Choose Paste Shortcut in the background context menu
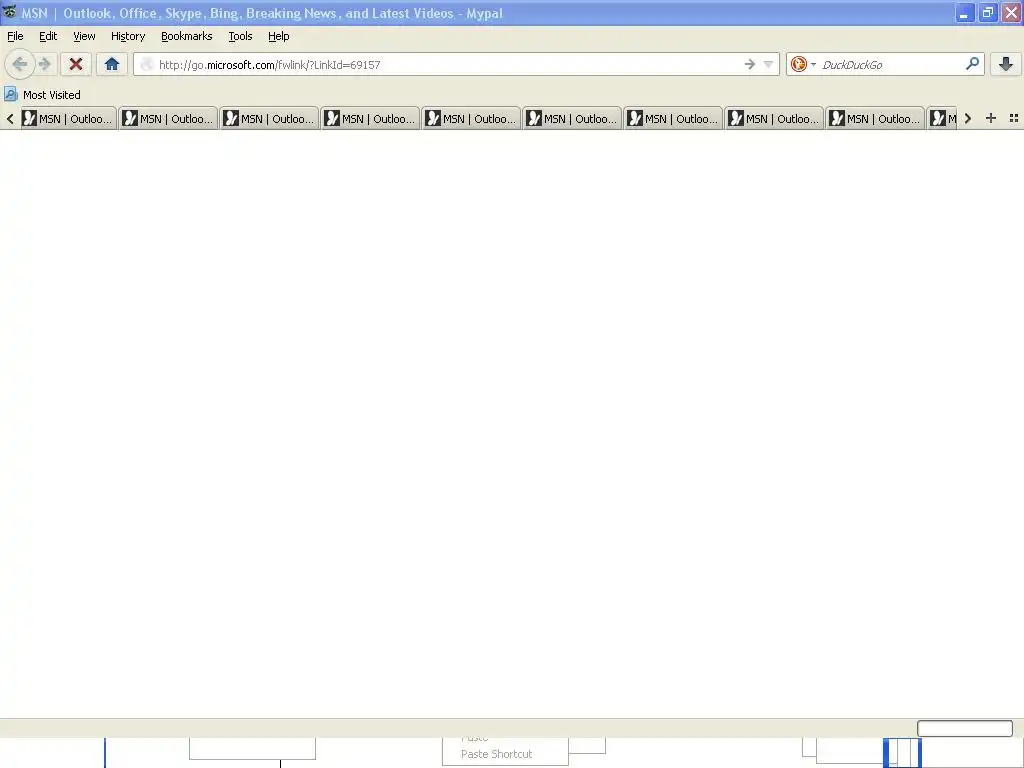Viewport: 1024px width, 768px height. click(x=496, y=754)
